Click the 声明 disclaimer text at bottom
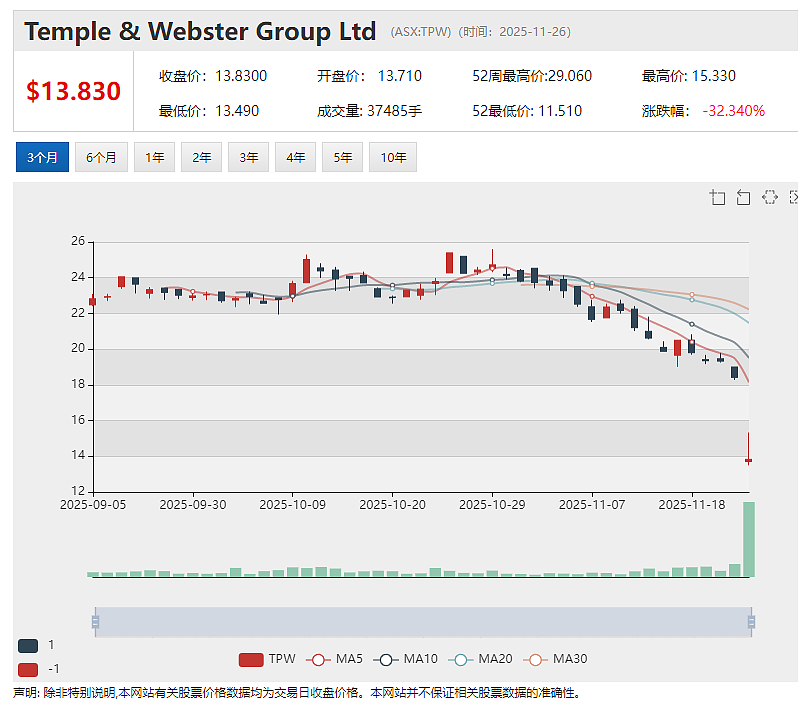811x707 pixels. point(298,693)
